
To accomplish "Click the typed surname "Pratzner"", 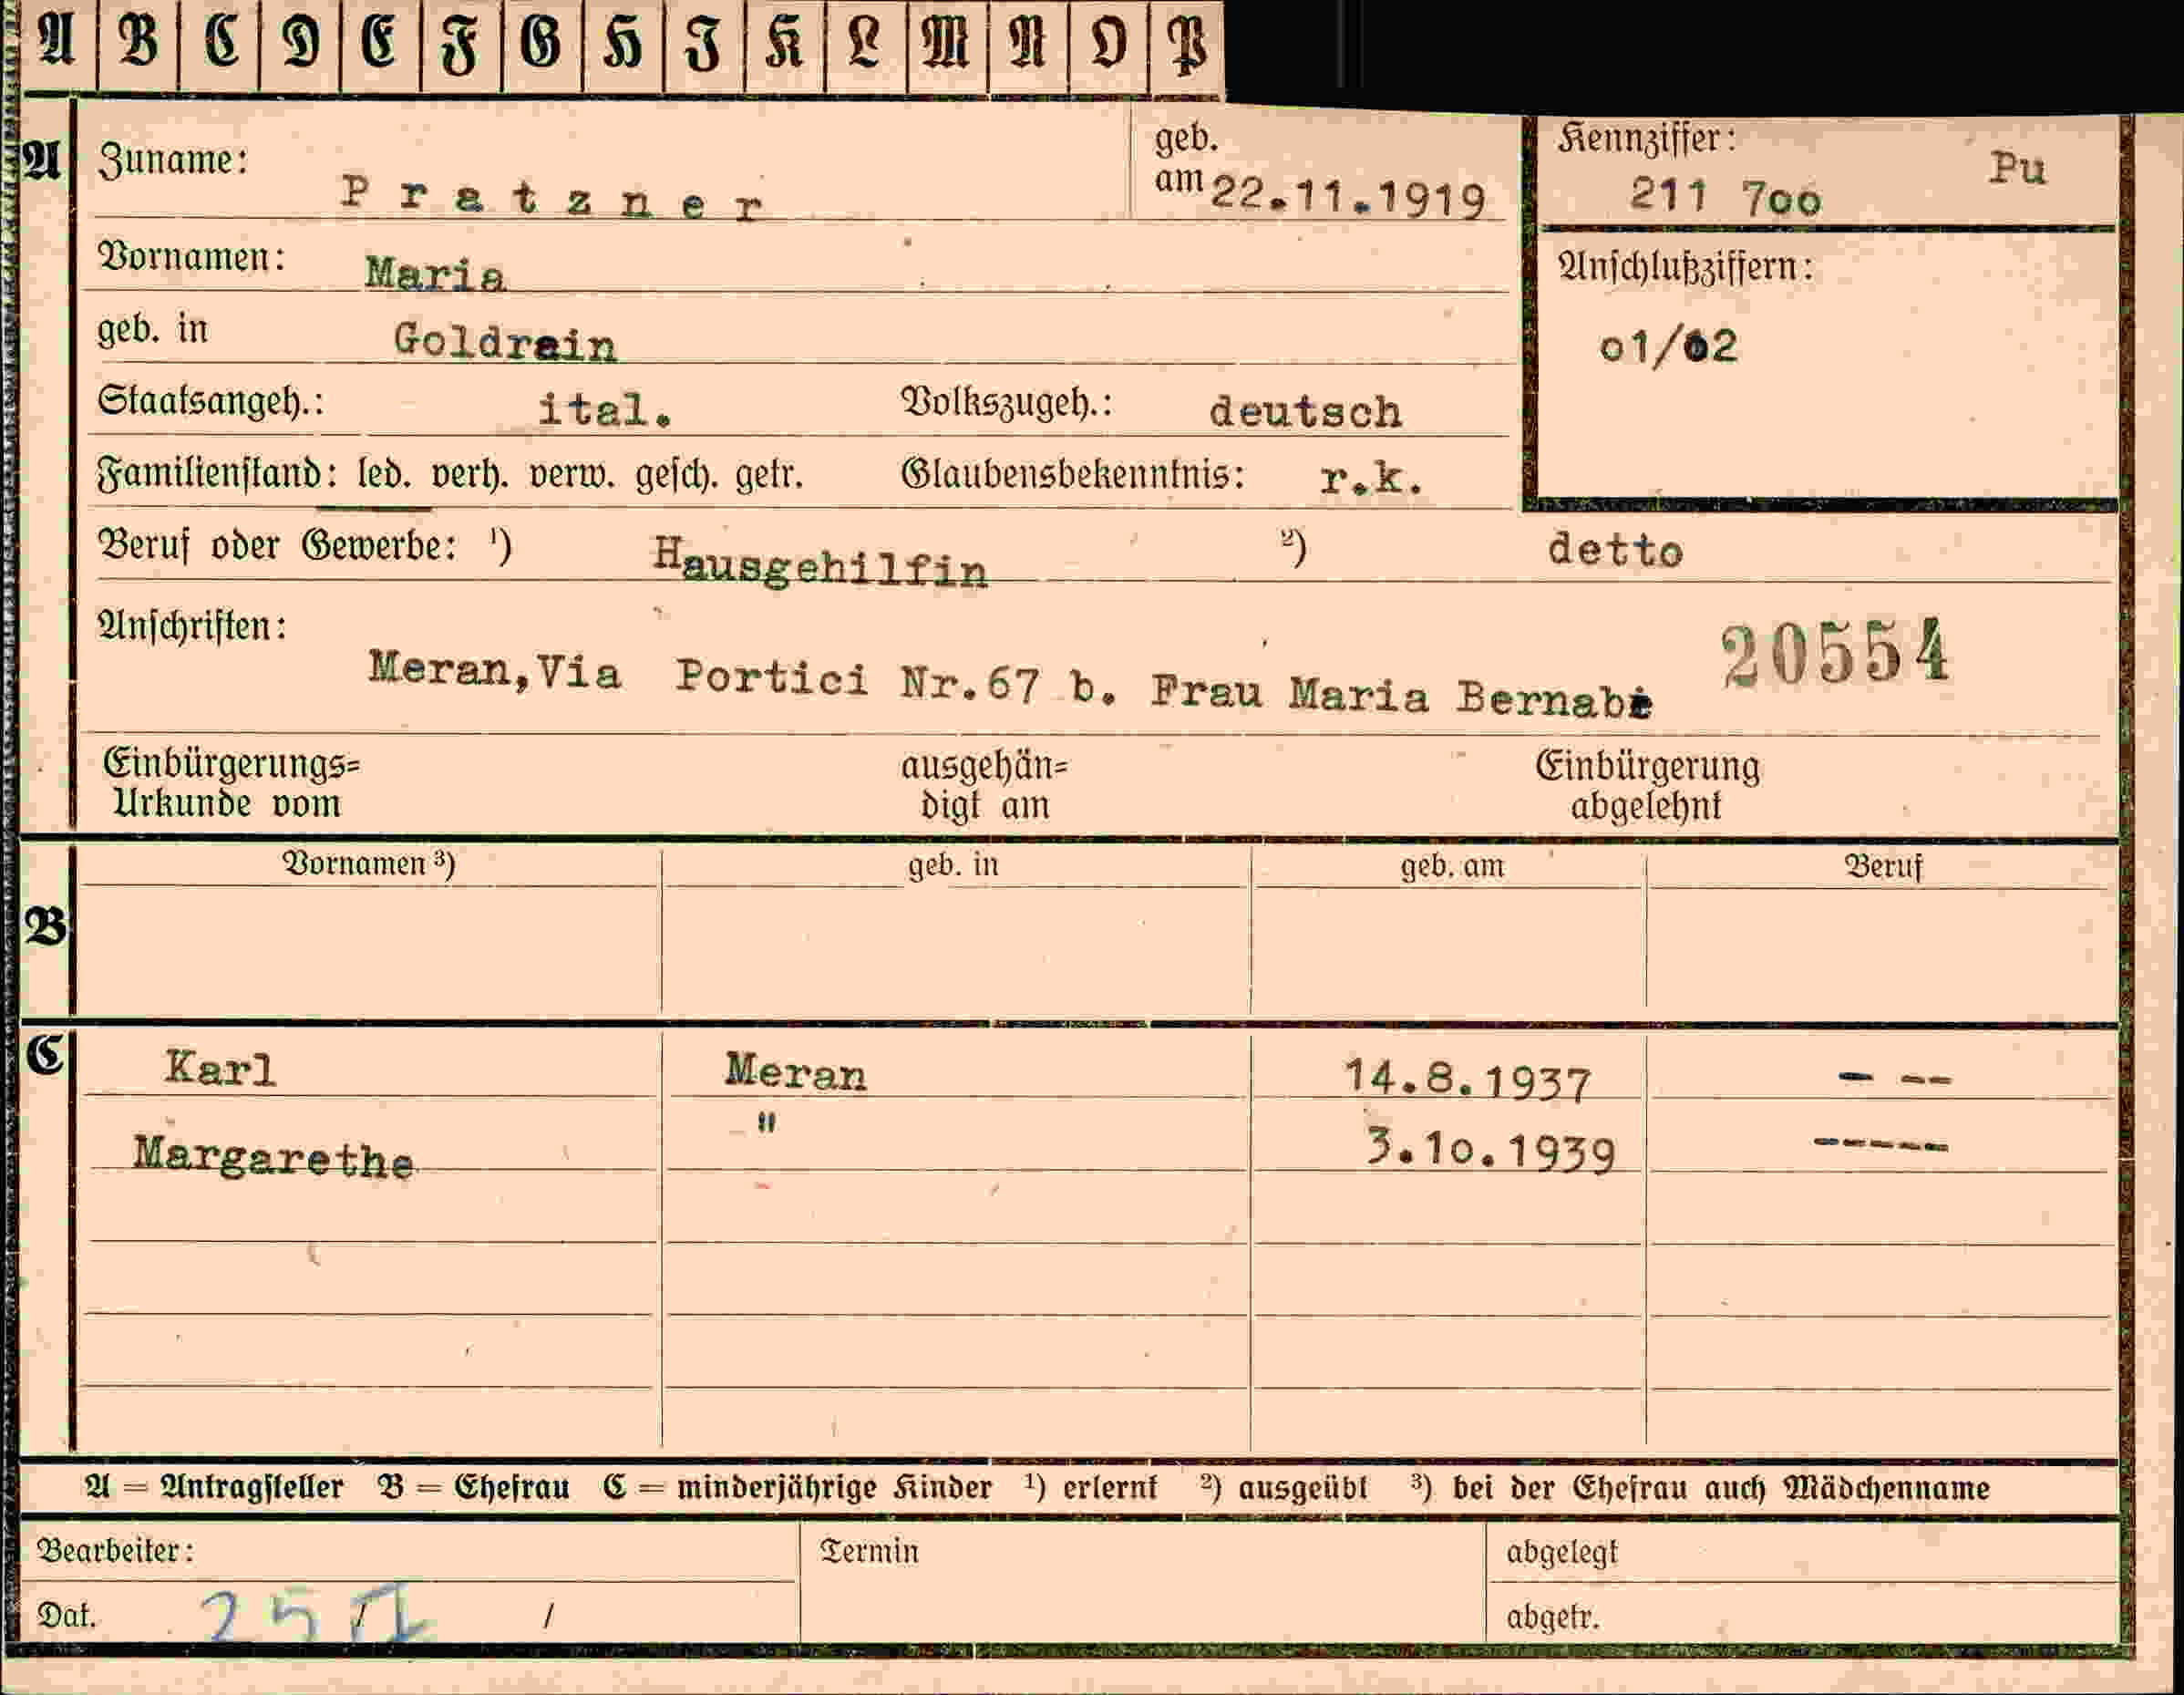I will (x=552, y=197).
